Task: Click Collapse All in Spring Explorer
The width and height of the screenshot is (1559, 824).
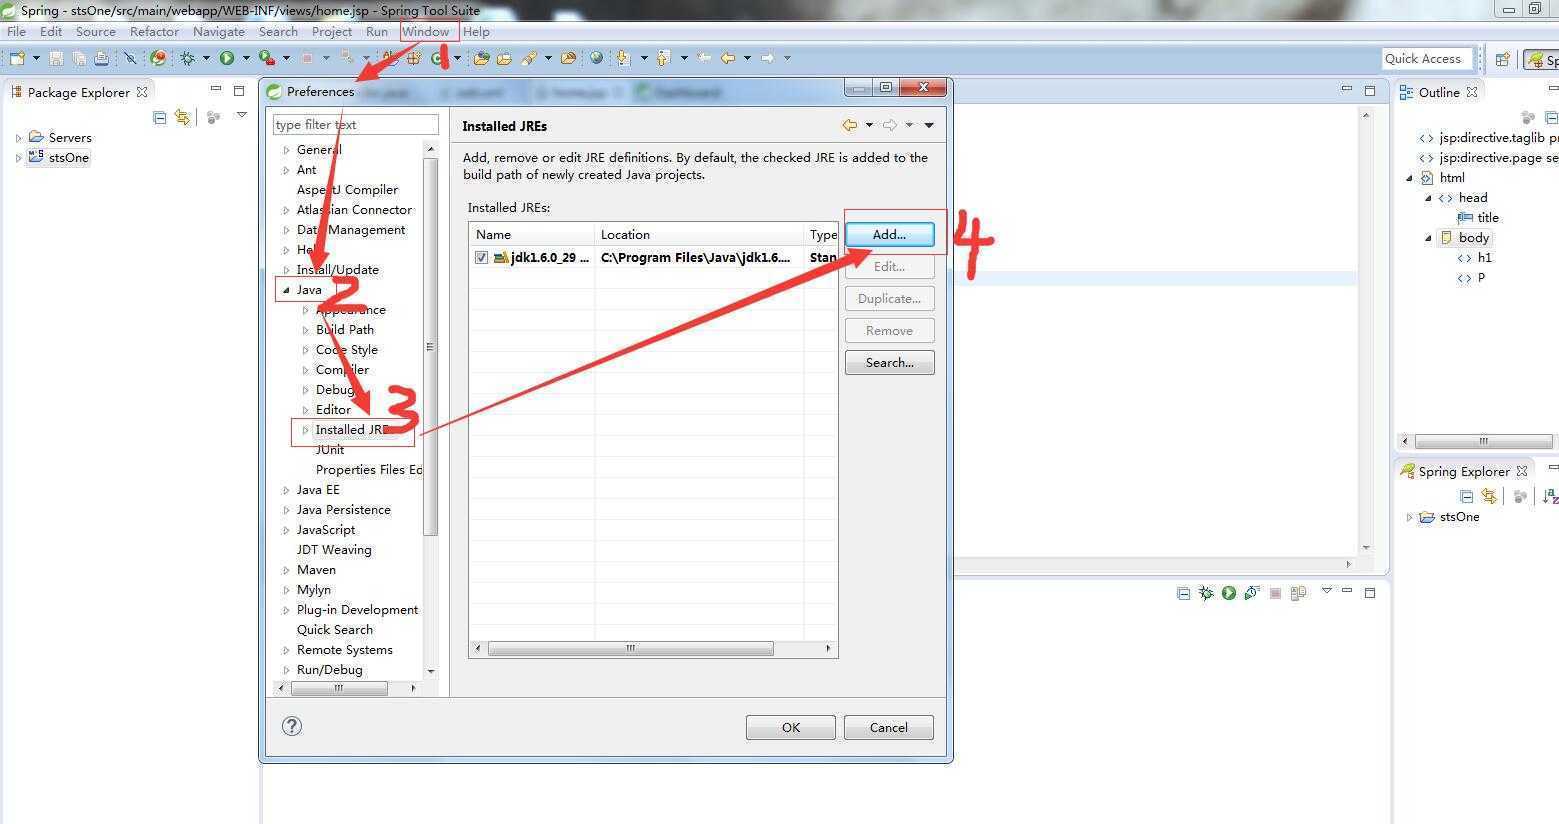Action: pos(1467,496)
